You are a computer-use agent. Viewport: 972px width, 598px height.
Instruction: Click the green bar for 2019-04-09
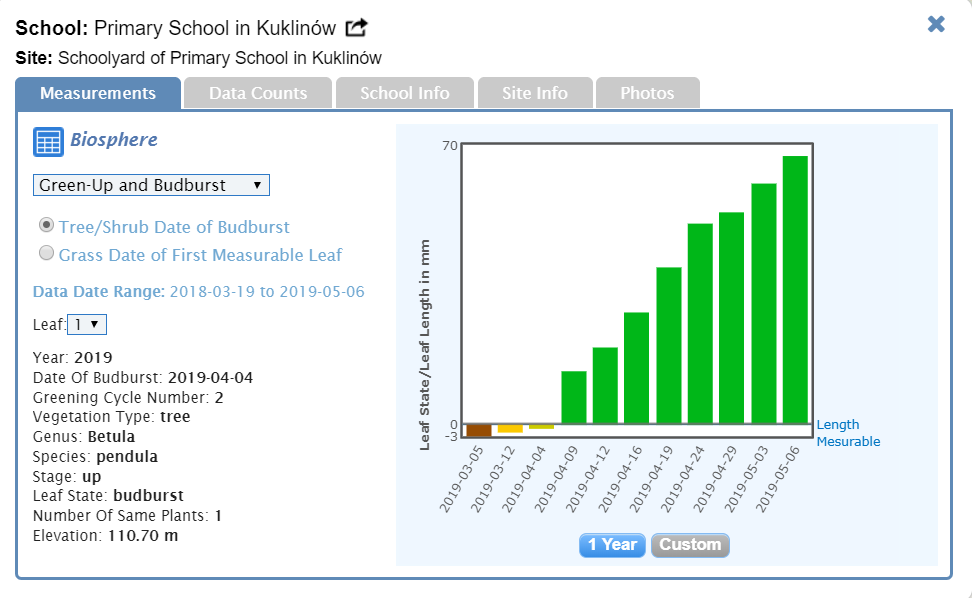(x=574, y=397)
